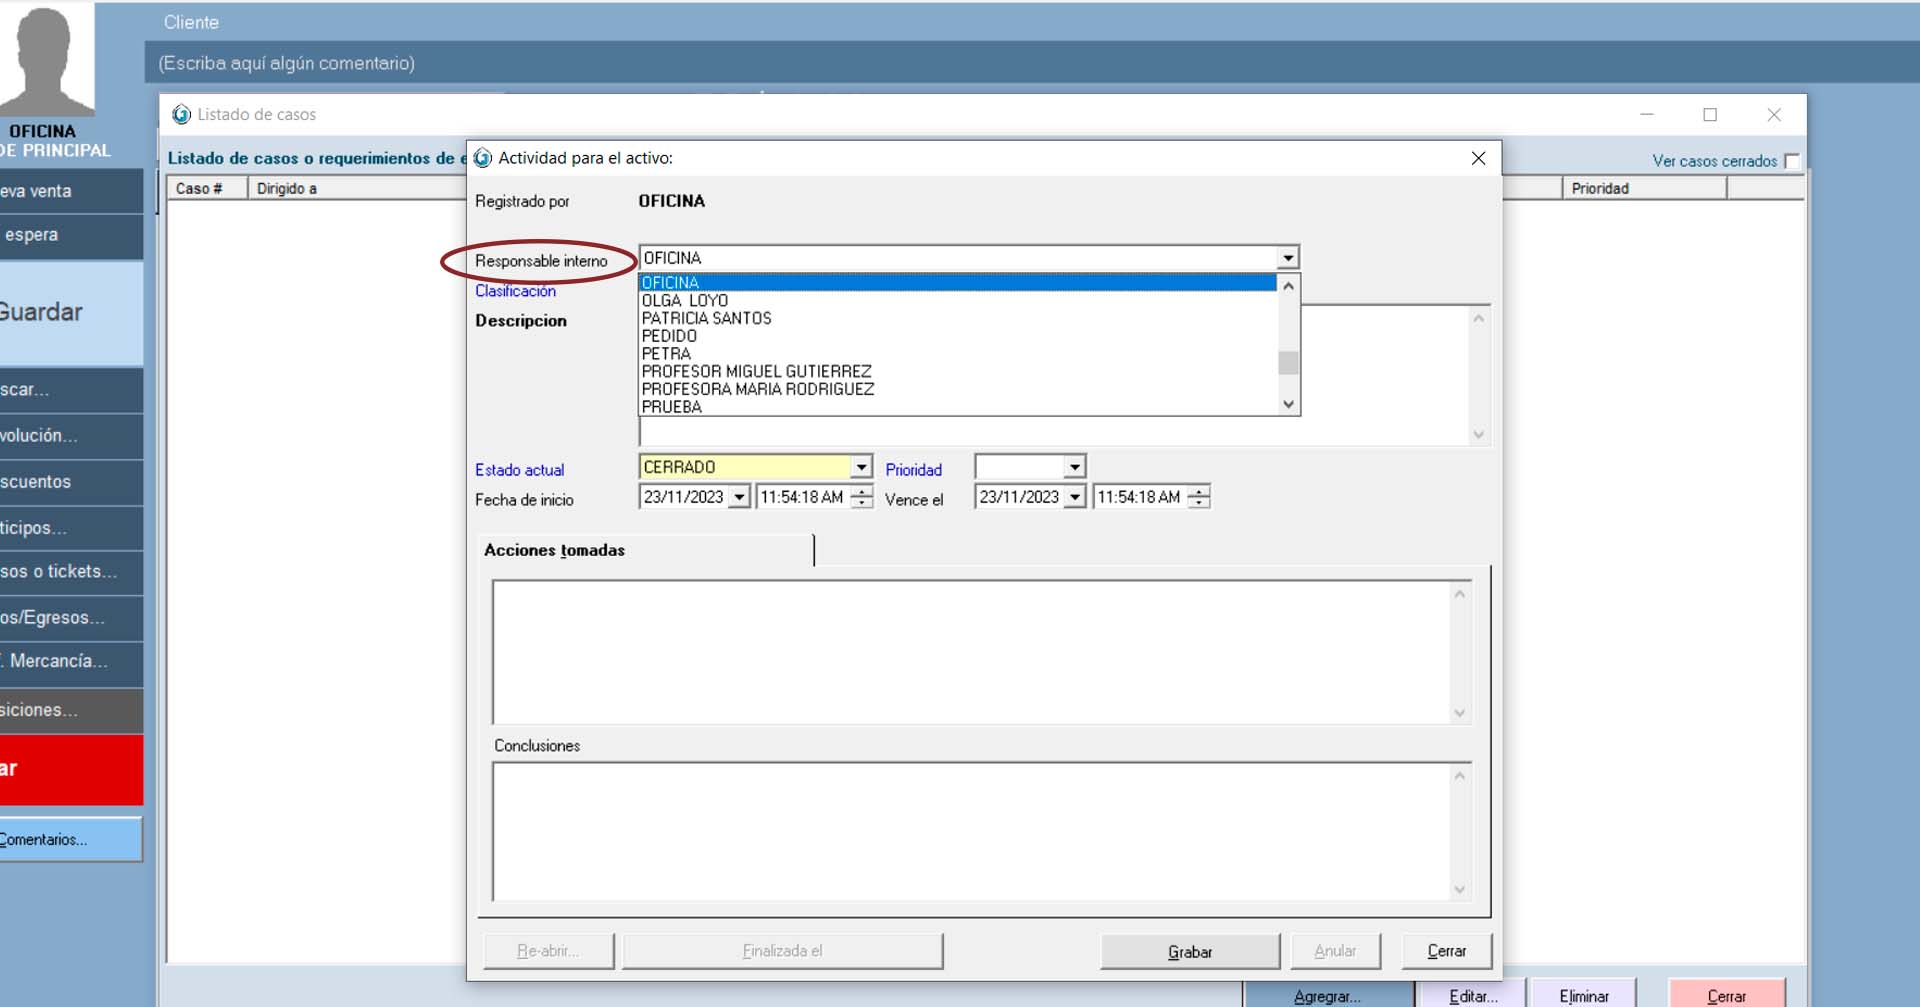Screen dimensions: 1920x1007
Task: Expand the Prioridad dropdown
Action: (x=1074, y=467)
